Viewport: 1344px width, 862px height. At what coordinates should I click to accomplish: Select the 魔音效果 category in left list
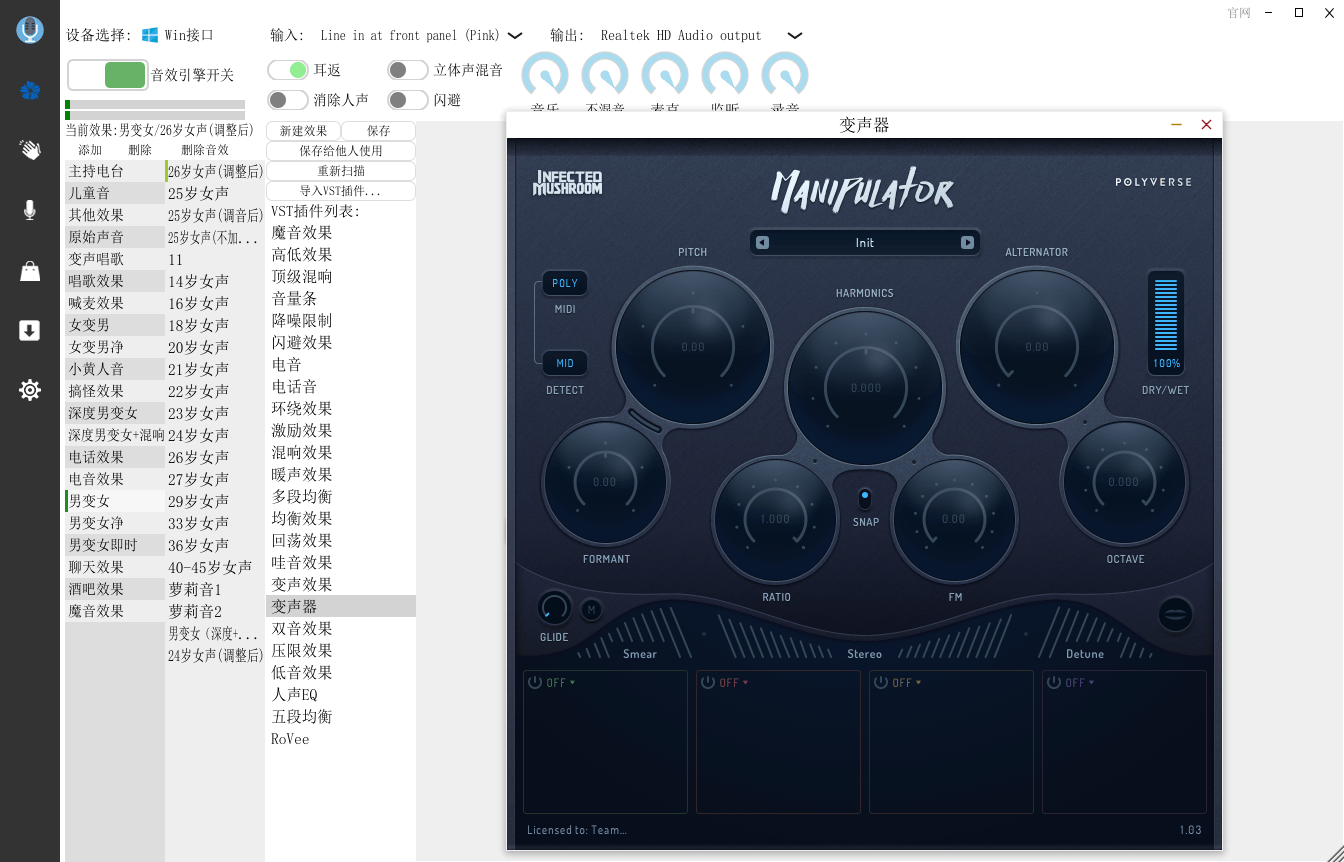click(x=115, y=611)
